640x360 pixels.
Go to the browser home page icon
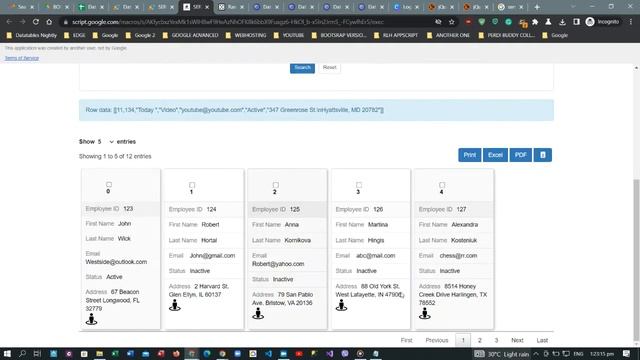click(49, 22)
